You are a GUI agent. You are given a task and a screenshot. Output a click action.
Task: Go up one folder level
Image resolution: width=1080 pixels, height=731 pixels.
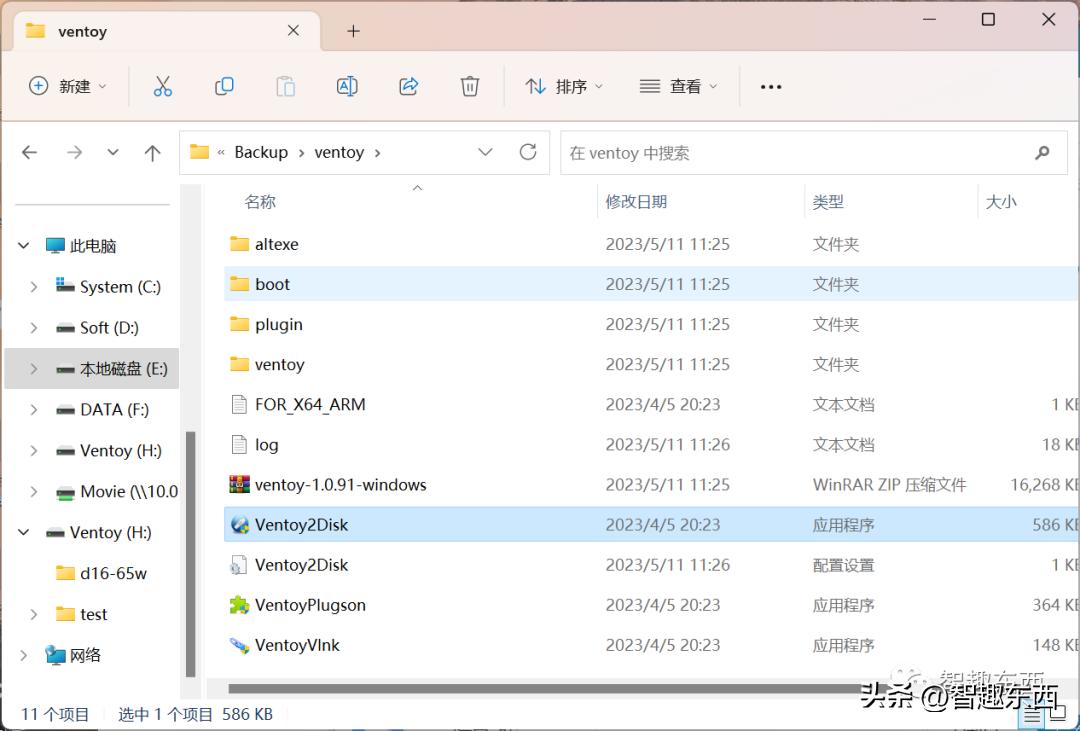[x=152, y=152]
